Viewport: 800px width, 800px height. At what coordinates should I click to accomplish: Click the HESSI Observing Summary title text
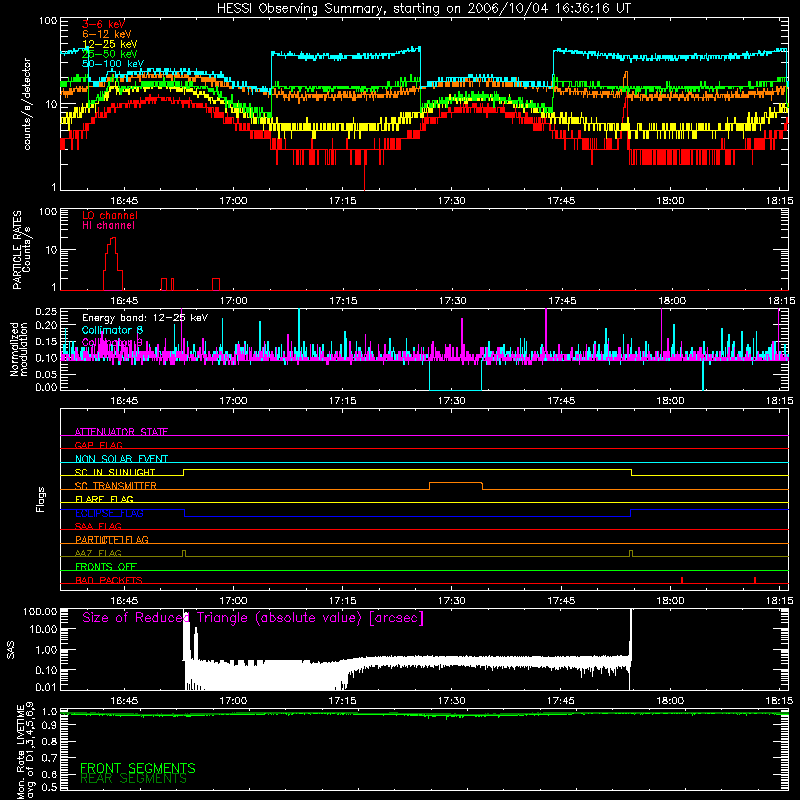[x=423, y=8]
